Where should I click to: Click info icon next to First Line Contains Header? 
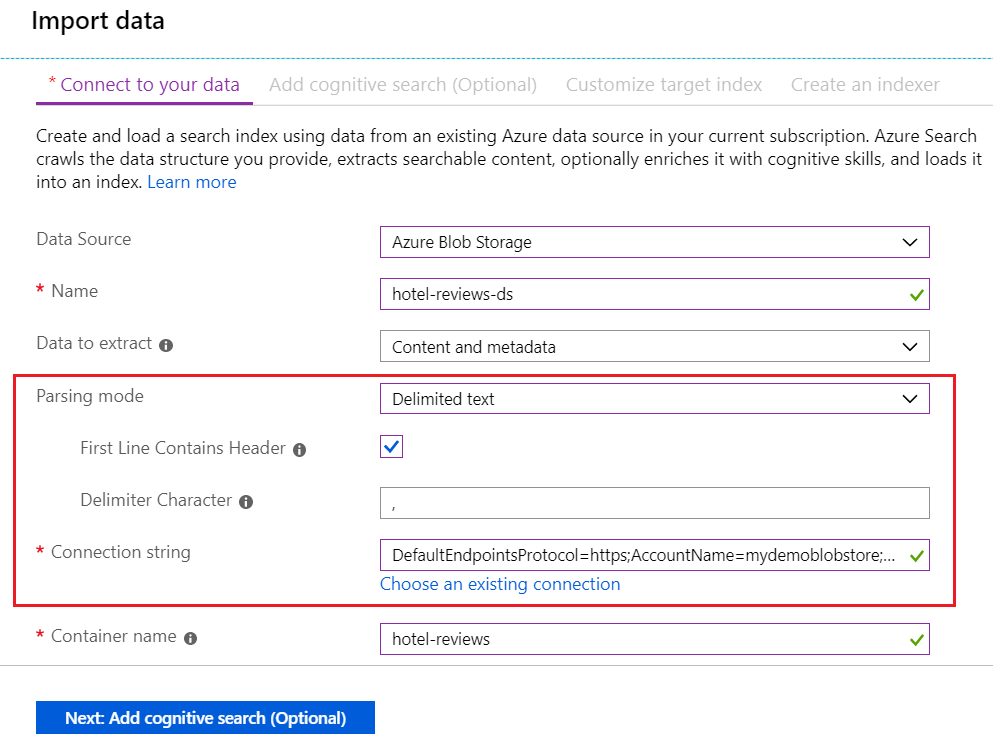tap(299, 450)
